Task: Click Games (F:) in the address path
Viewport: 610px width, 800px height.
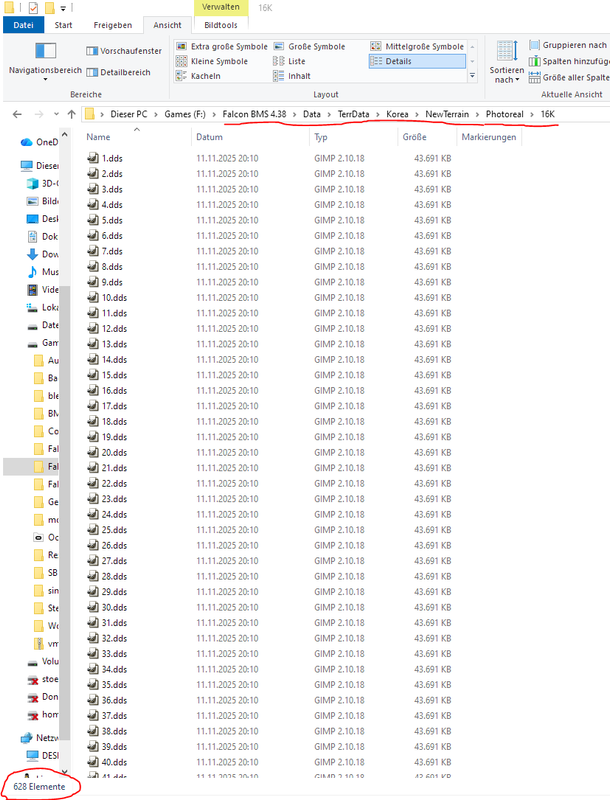Action: 185,114
